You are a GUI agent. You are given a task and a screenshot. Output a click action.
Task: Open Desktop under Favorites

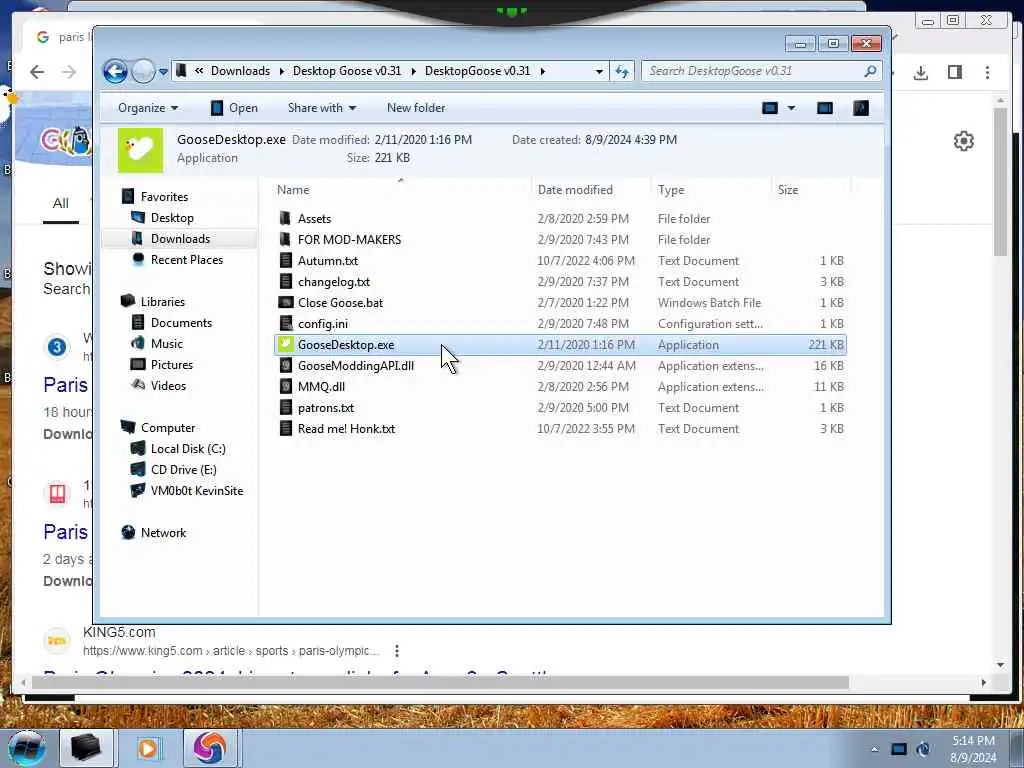(x=172, y=217)
